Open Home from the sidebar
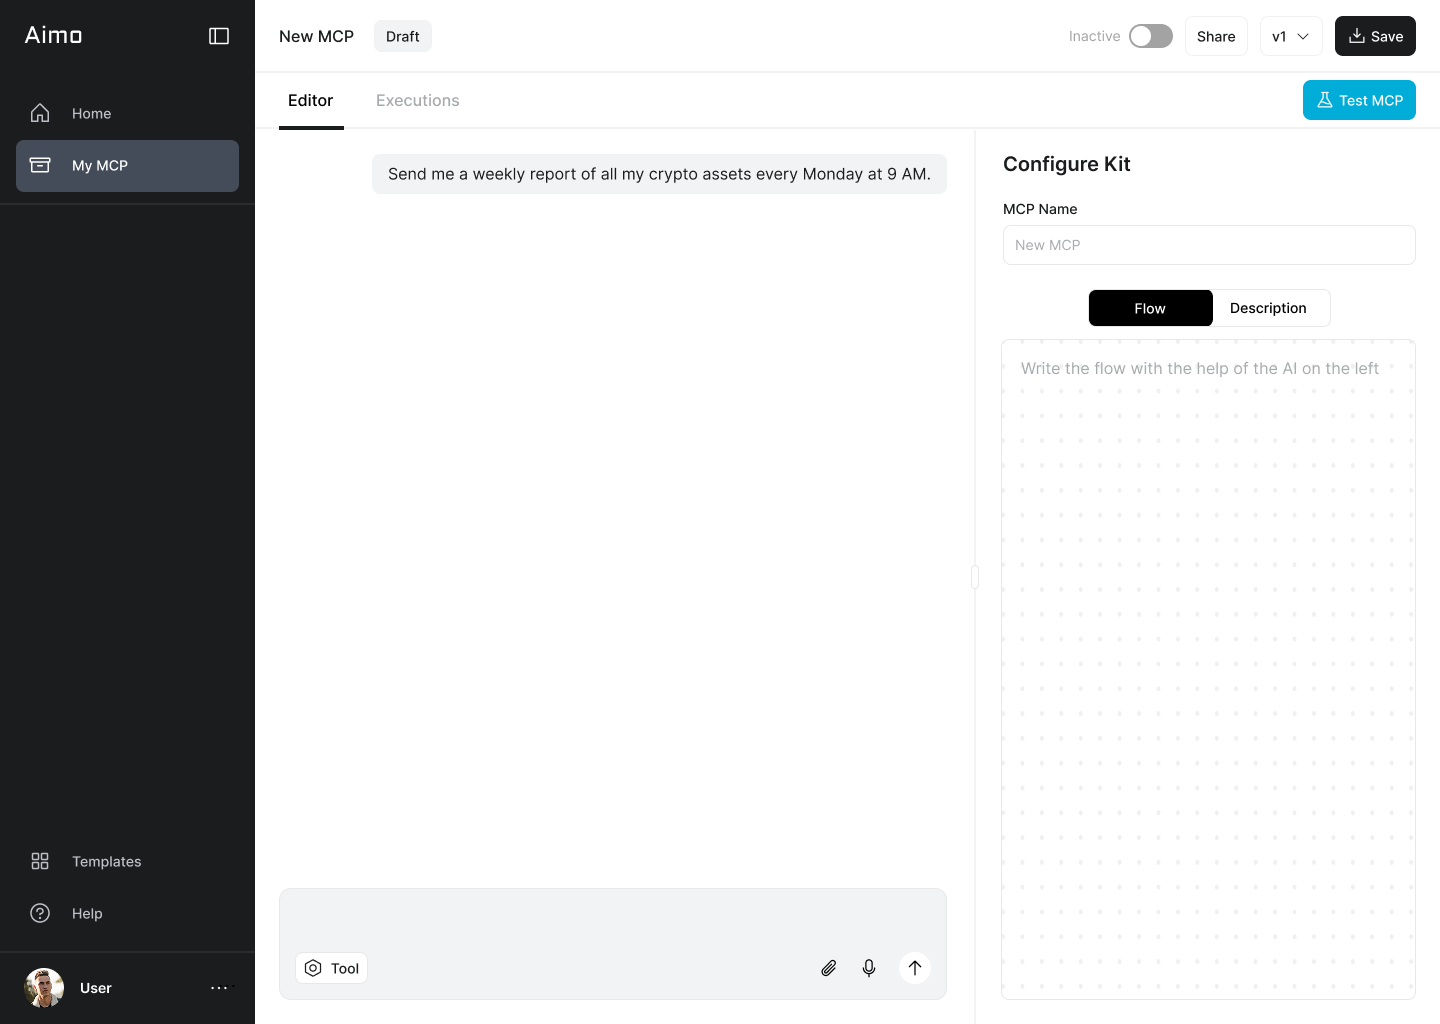Screen dimensions: 1440x1024 (x=127, y=113)
